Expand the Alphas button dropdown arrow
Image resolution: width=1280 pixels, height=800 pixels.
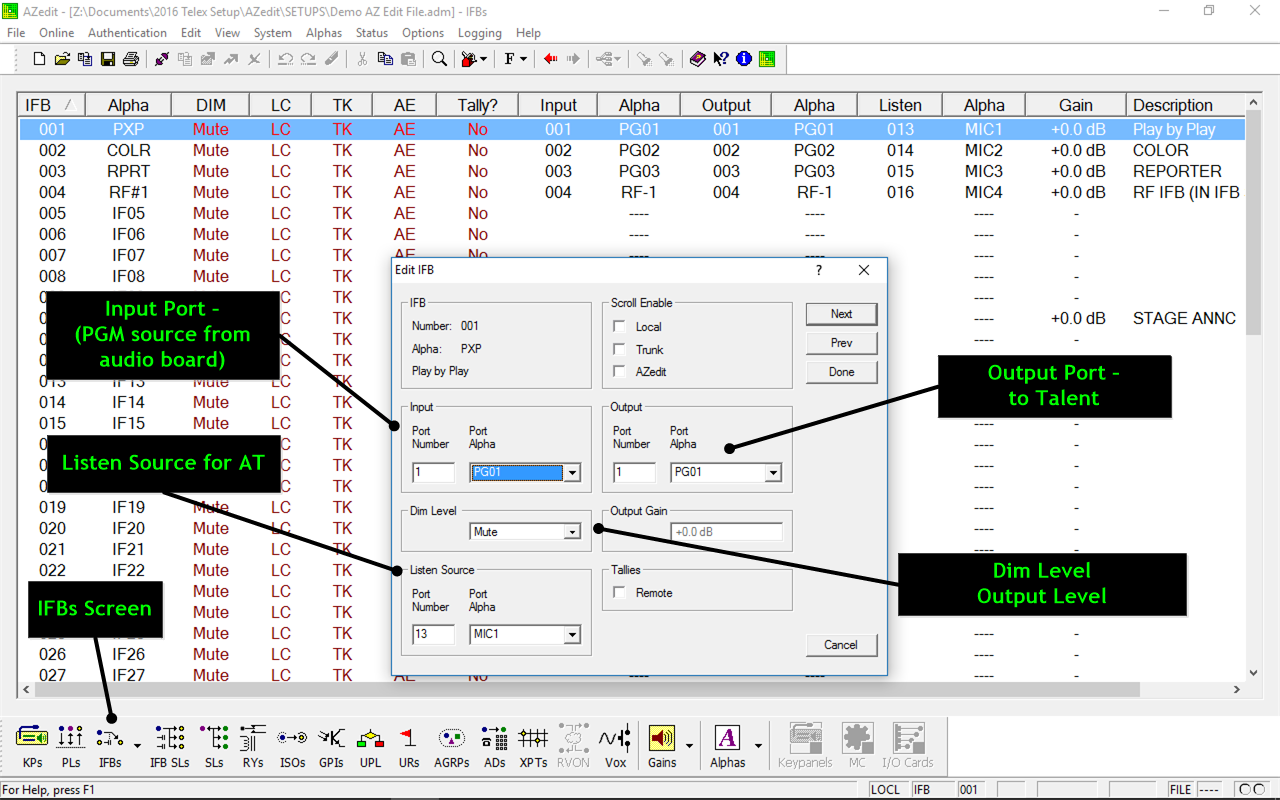click(x=758, y=746)
